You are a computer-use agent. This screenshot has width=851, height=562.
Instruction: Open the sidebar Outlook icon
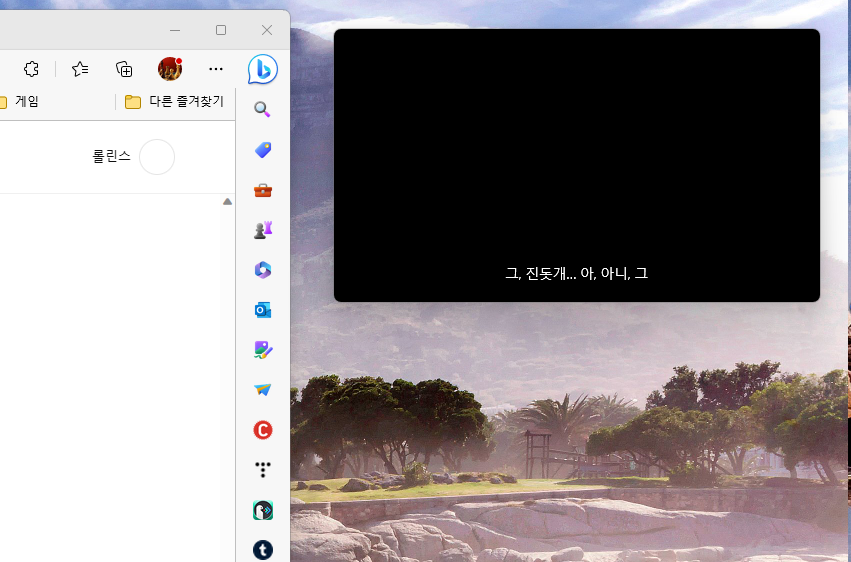[x=263, y=310]
